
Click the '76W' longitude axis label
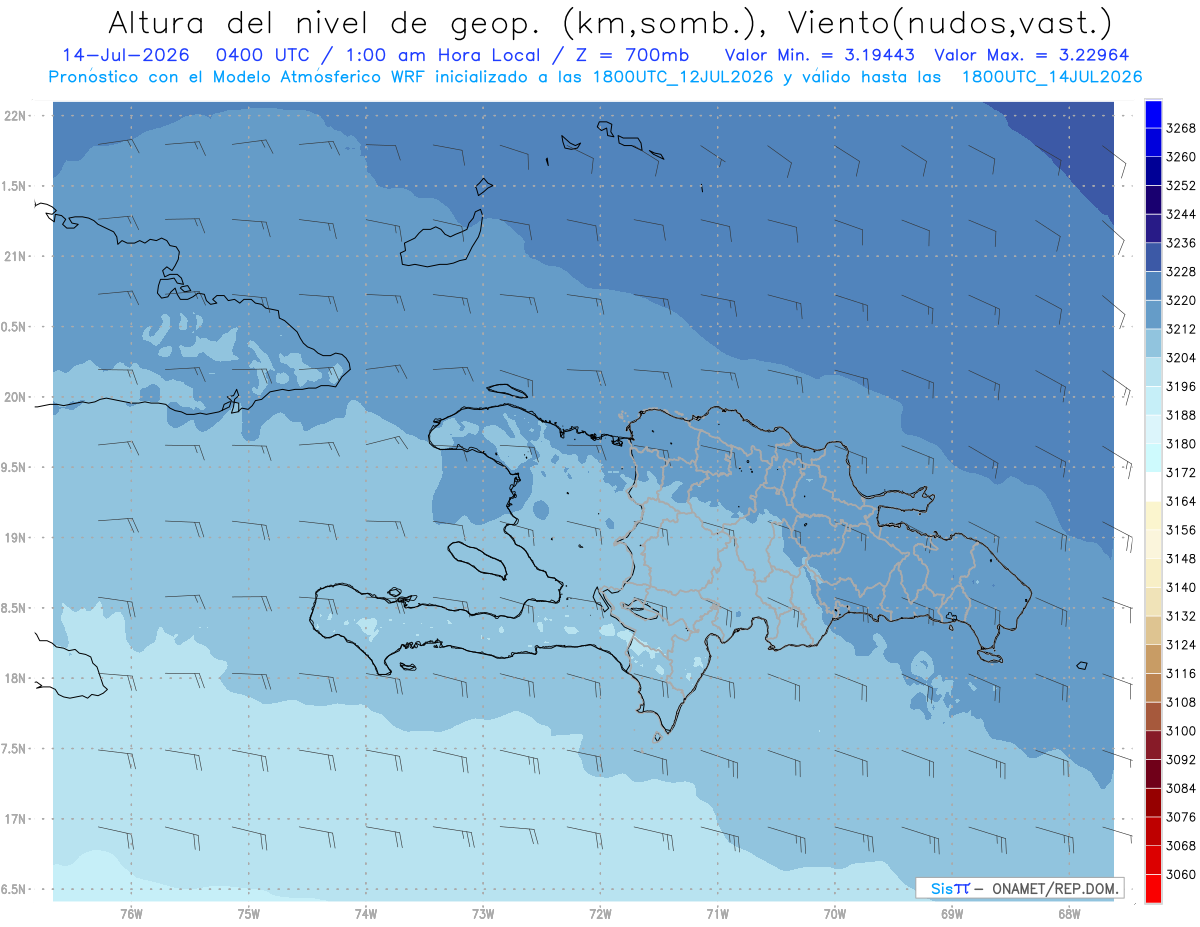click(x=131, y=914)
